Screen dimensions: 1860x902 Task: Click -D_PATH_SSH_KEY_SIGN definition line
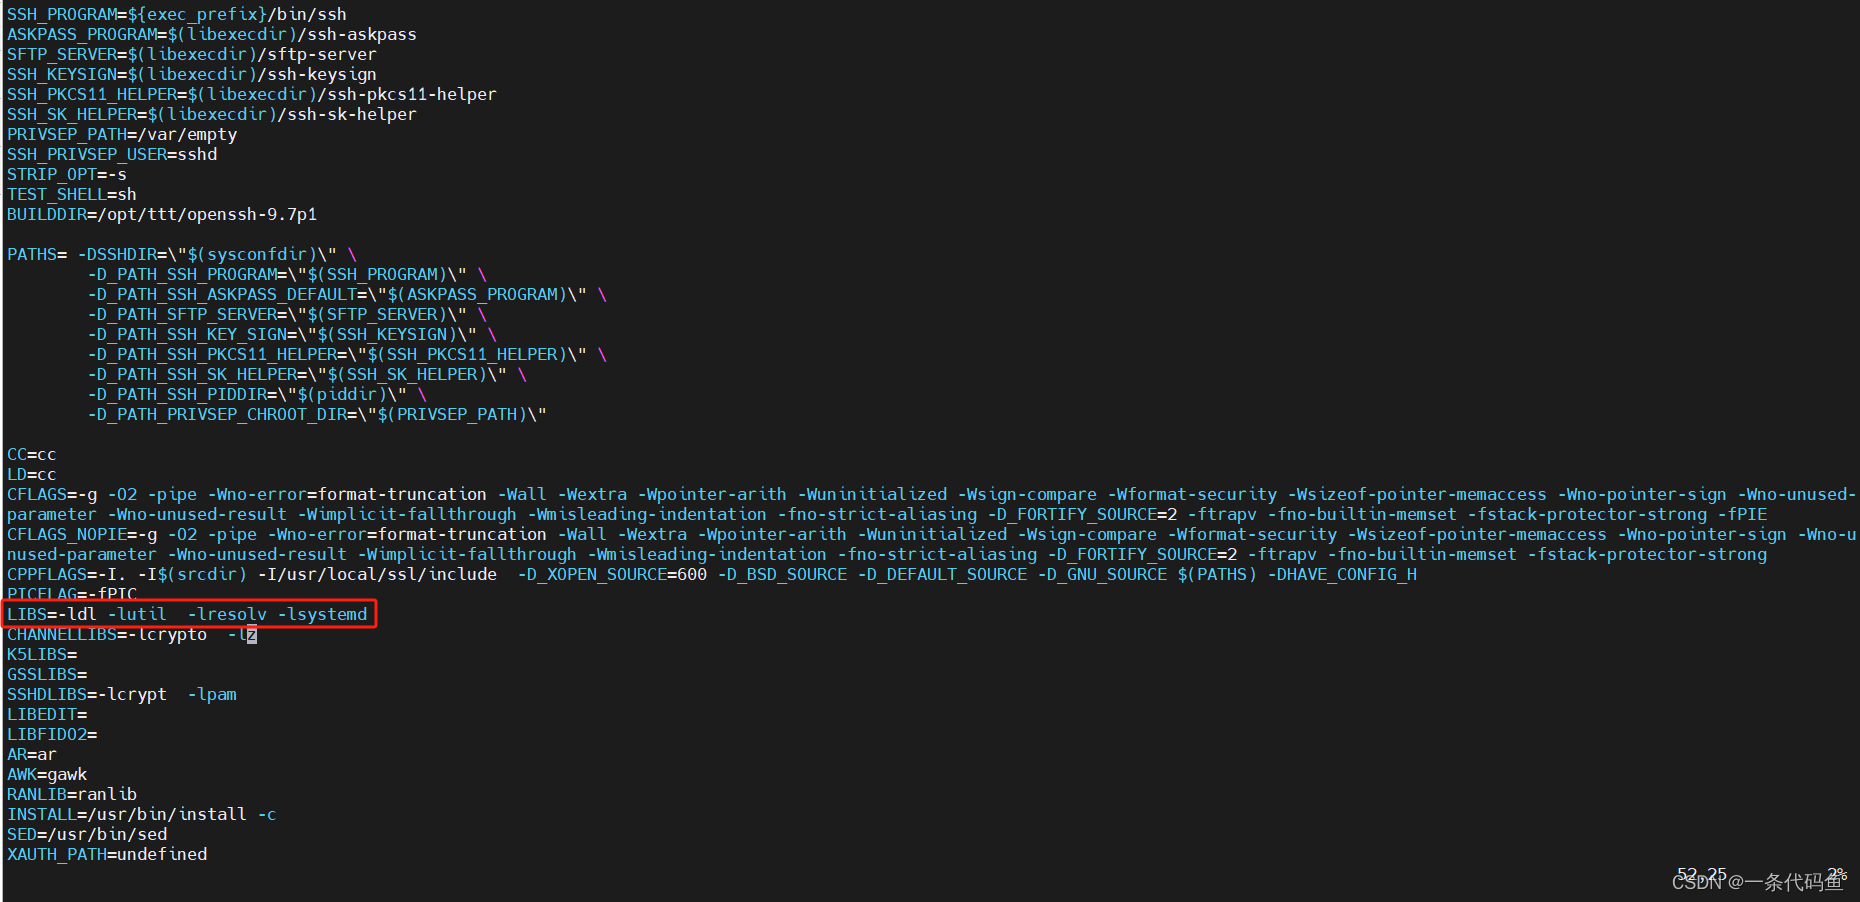pos(292,334)
